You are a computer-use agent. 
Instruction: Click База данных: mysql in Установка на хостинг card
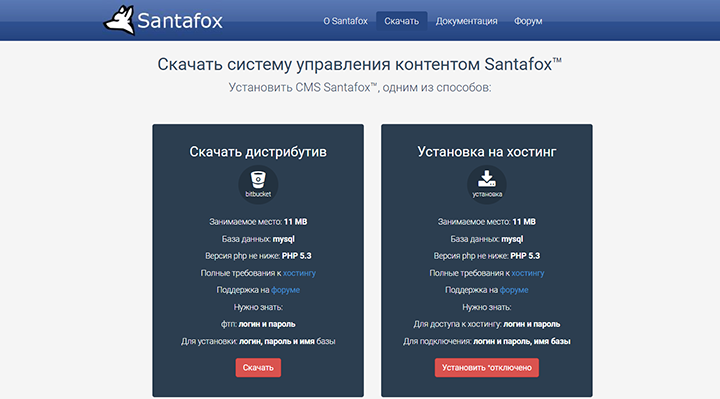coord(487,239)
